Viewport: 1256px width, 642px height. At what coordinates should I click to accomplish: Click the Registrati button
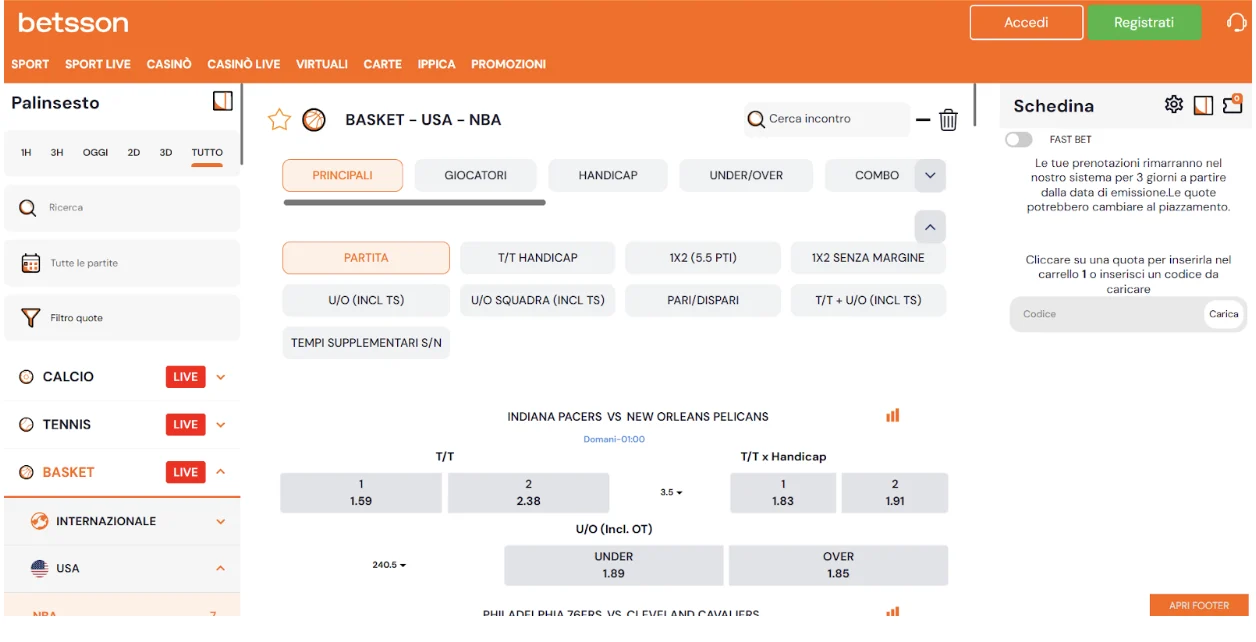coord(1144,21)
